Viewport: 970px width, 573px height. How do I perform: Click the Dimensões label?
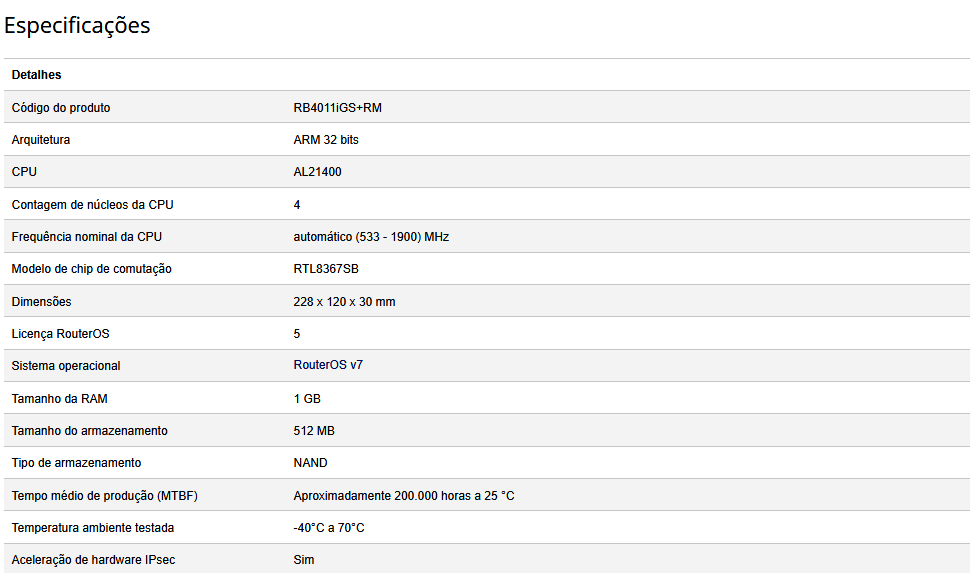(x=41, y=302)
